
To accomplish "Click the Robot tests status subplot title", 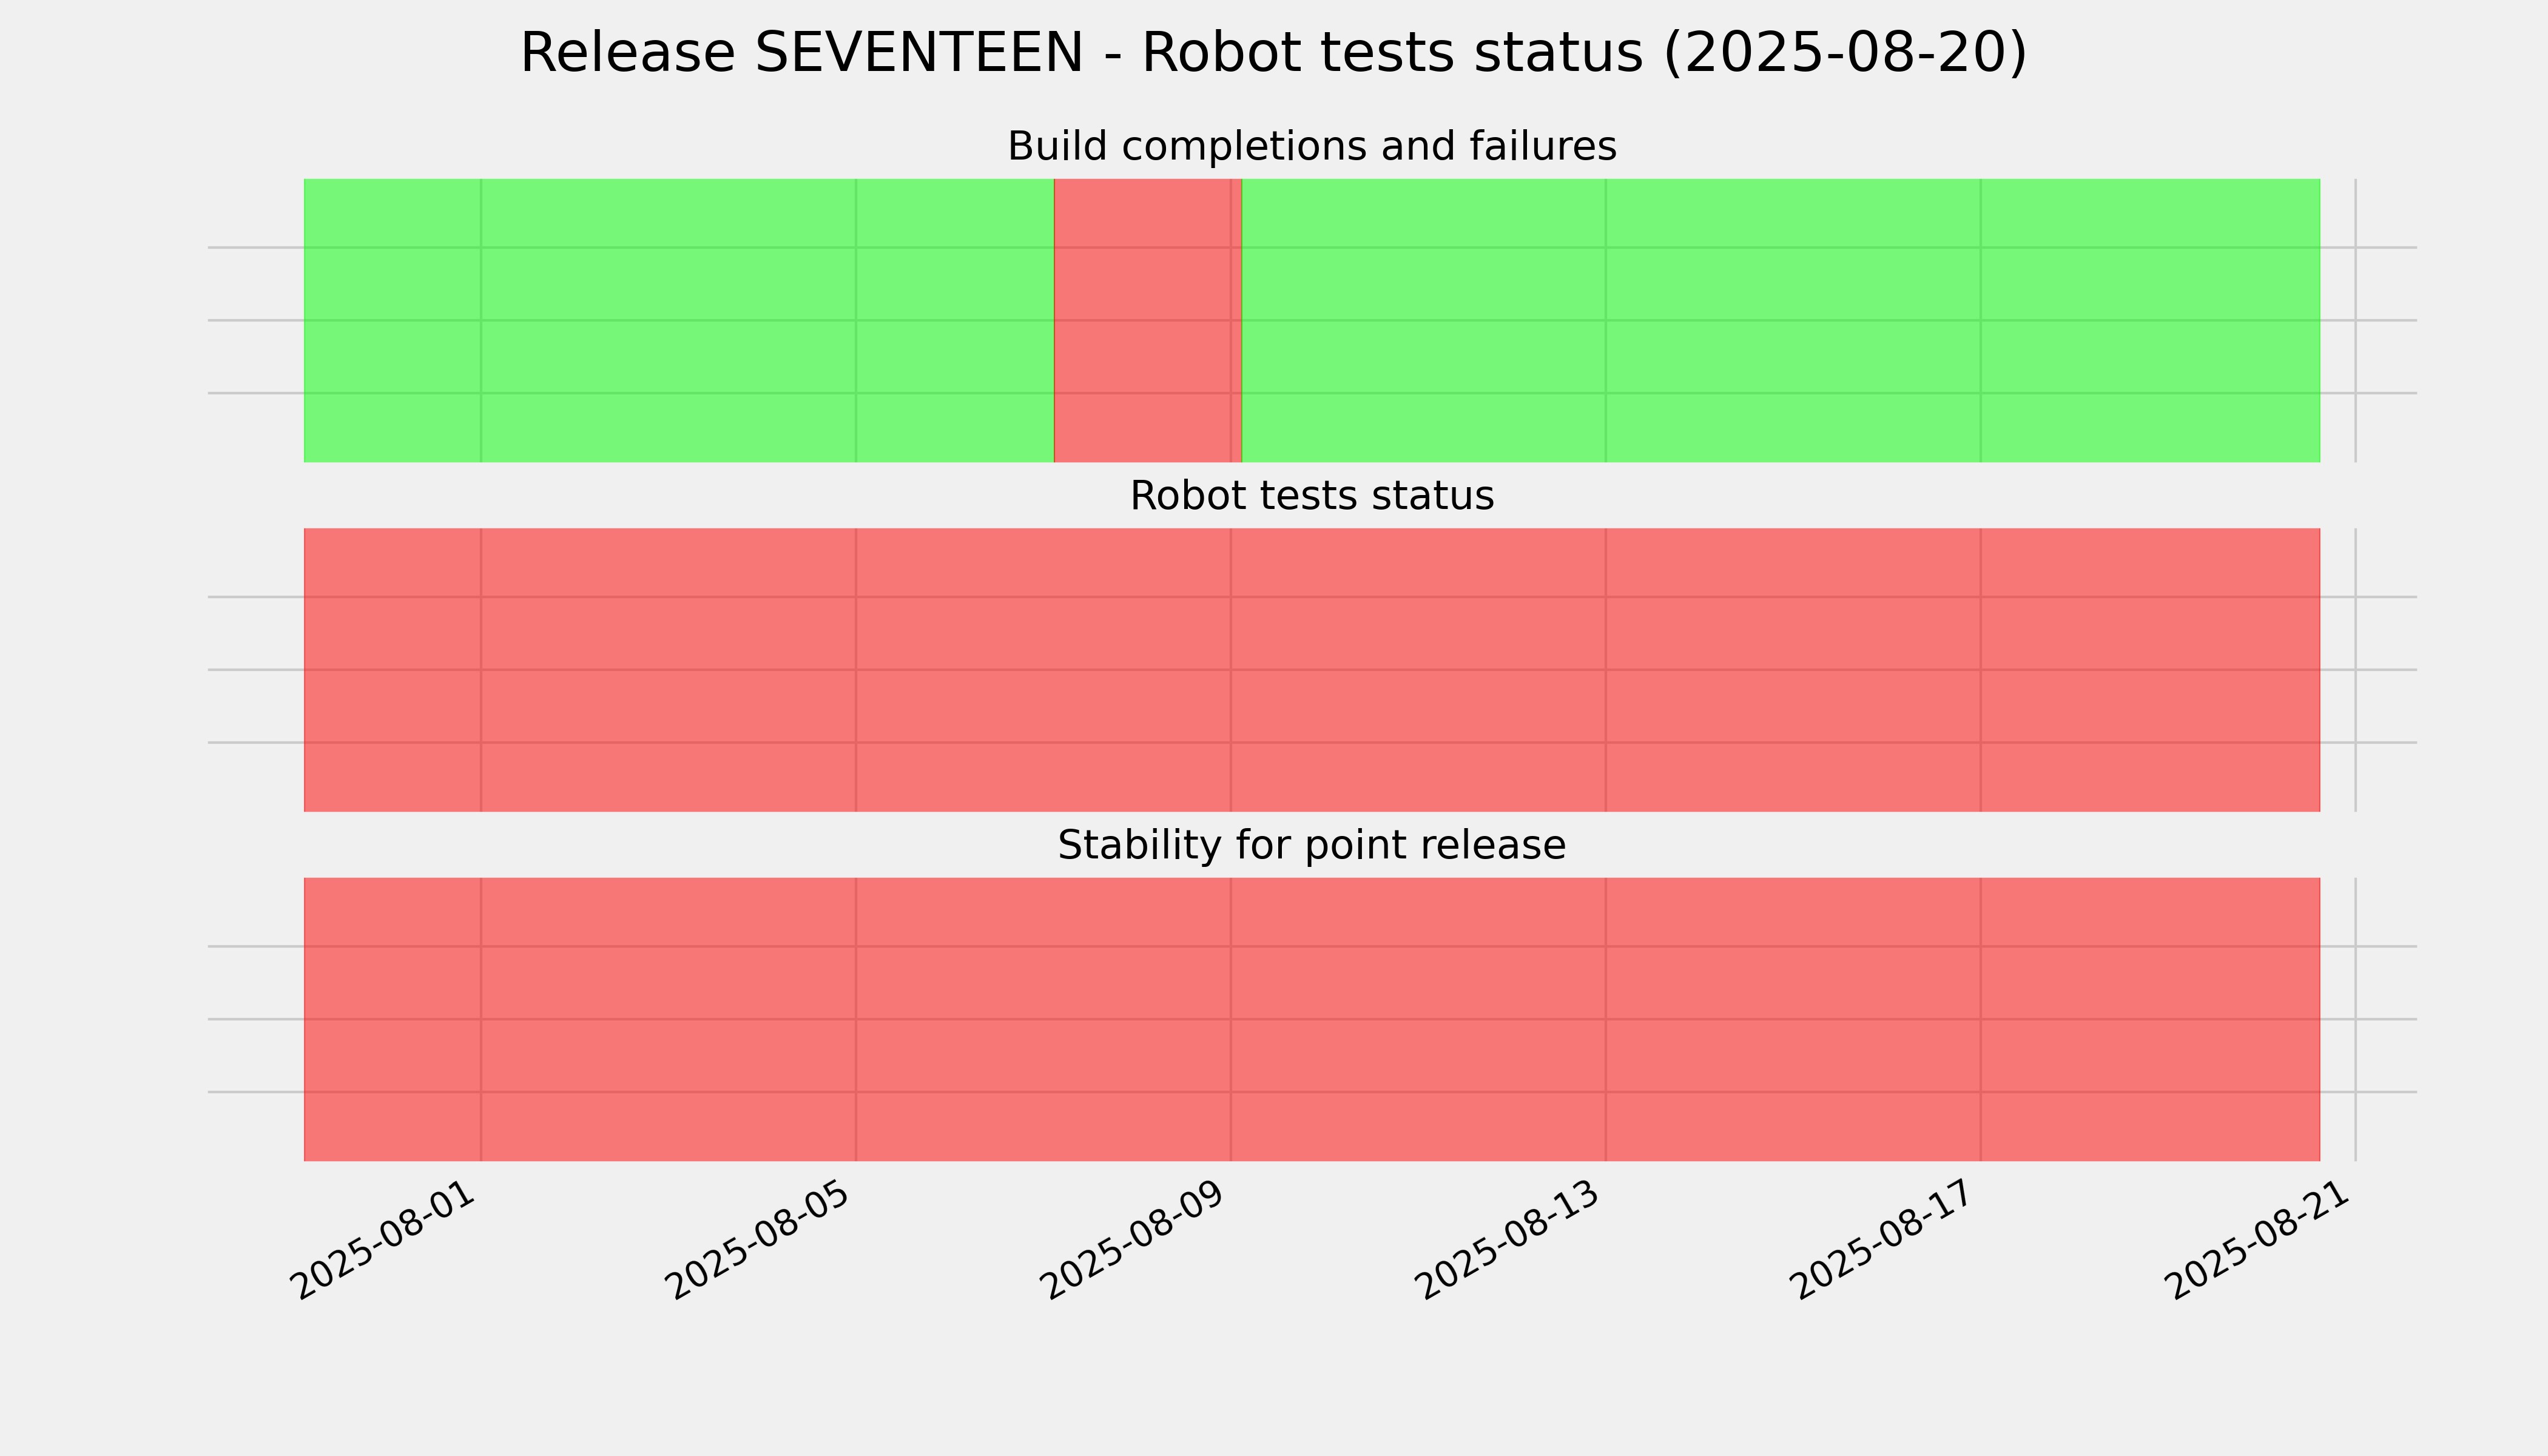I will pos(1311,496).
